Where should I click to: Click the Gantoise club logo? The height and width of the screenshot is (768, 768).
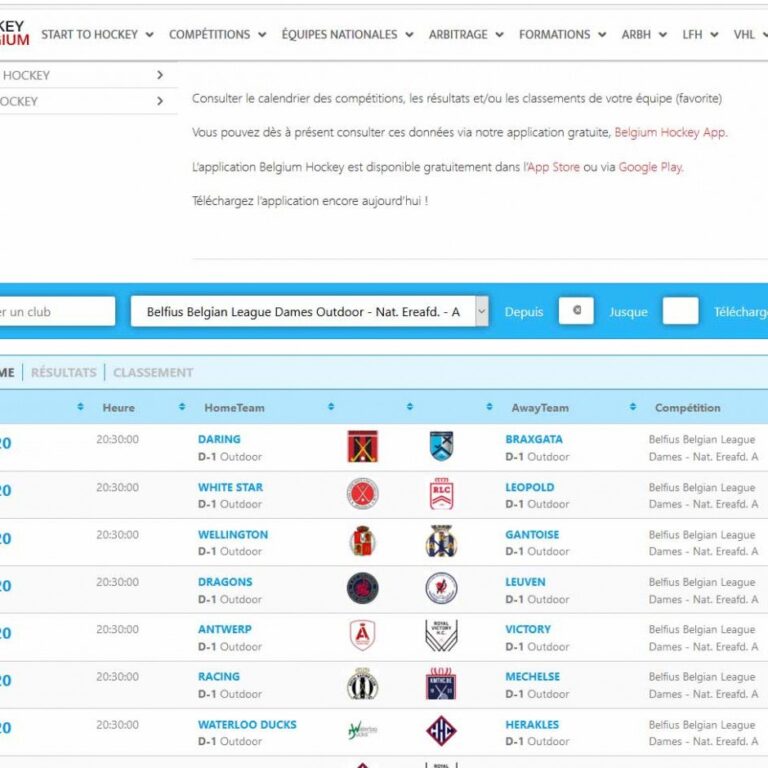pos(441,541)
